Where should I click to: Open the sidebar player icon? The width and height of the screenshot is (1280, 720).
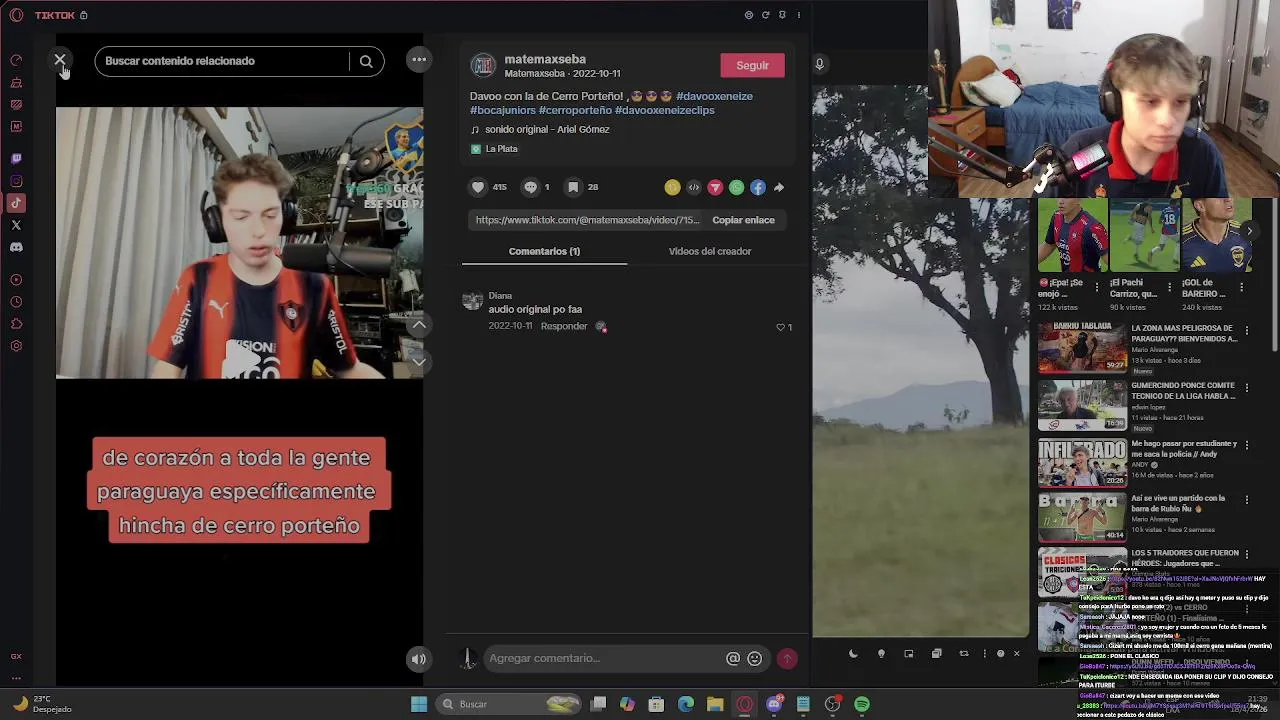16,280
